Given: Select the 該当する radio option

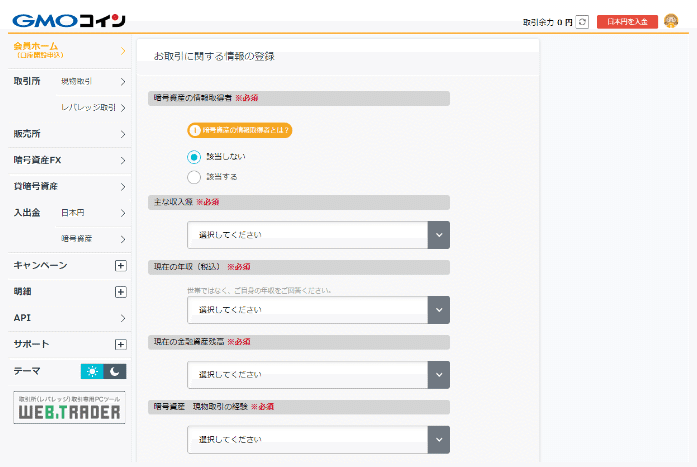Looking at the screenshot, I should tap(194, 177).
